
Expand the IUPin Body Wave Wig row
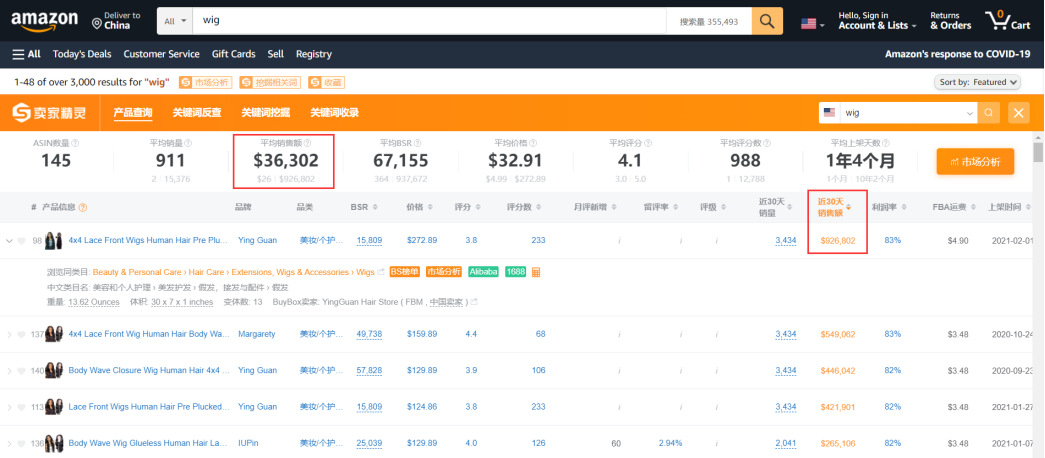pyautogui.click(x=9, y=443)
